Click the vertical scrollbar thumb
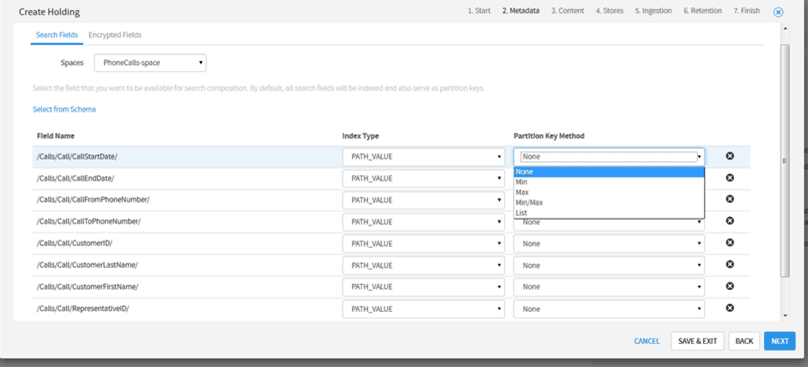The width and height of the screenshot is (808, 367). 785,160
